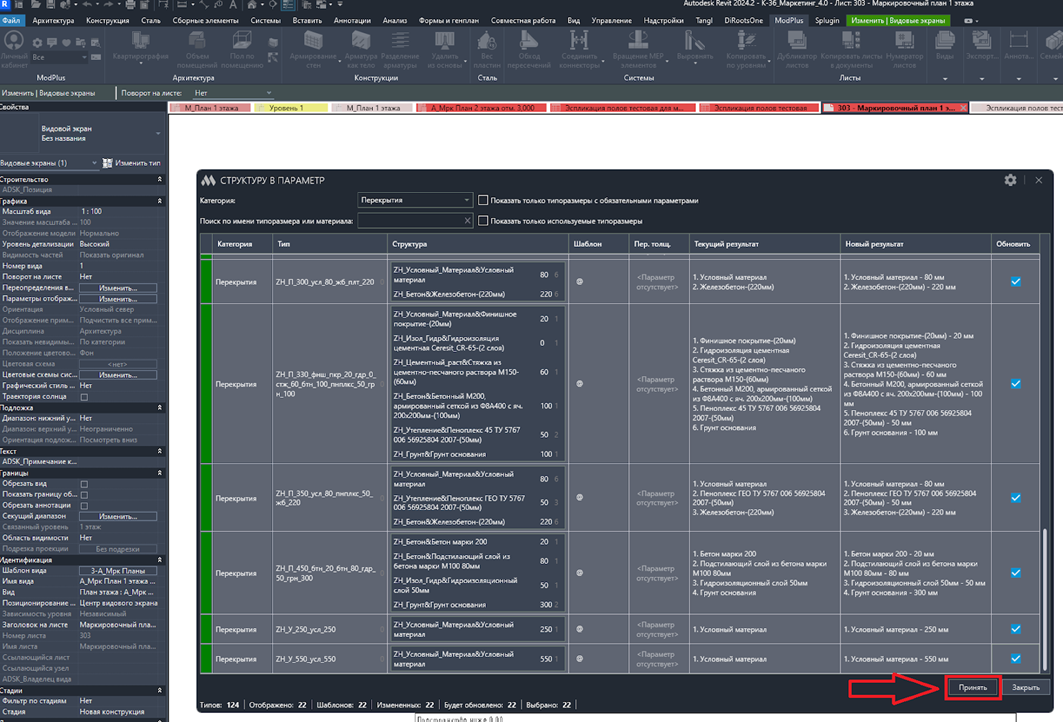Image resolution: width=1063 pixels, height=722 pixels.
Task: Open the А_Мрк План 2 этажа view tab
Action: [x=481, y=108]
